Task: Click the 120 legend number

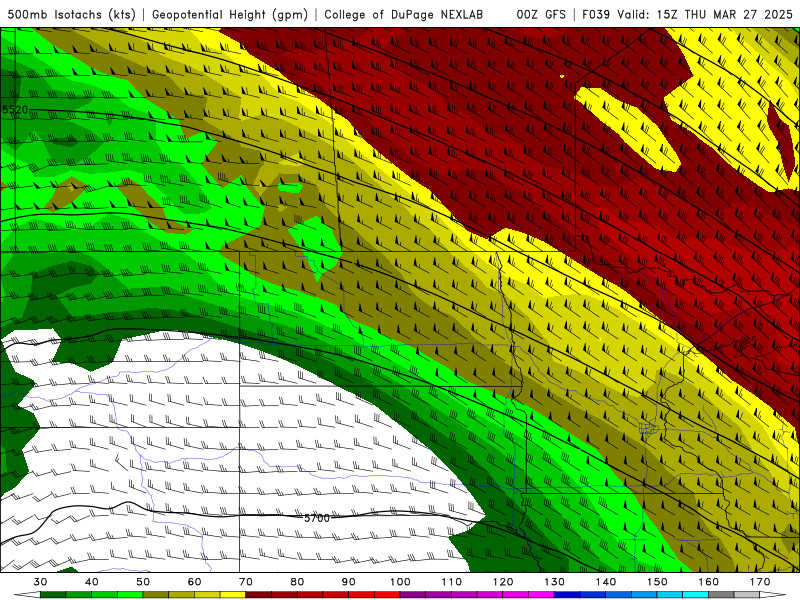Action: (503, 582)
